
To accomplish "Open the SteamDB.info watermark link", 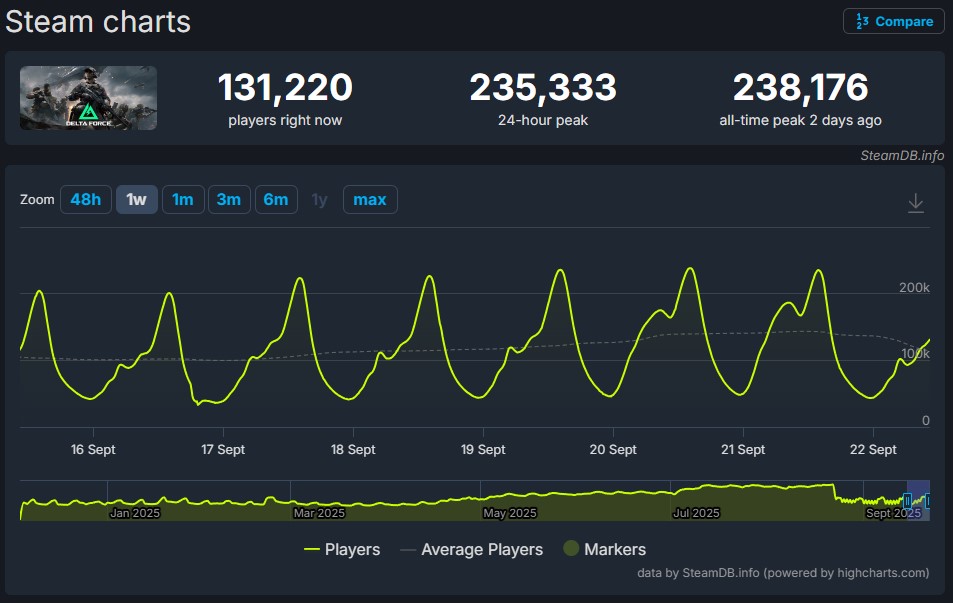I will [x=901, y=155].
